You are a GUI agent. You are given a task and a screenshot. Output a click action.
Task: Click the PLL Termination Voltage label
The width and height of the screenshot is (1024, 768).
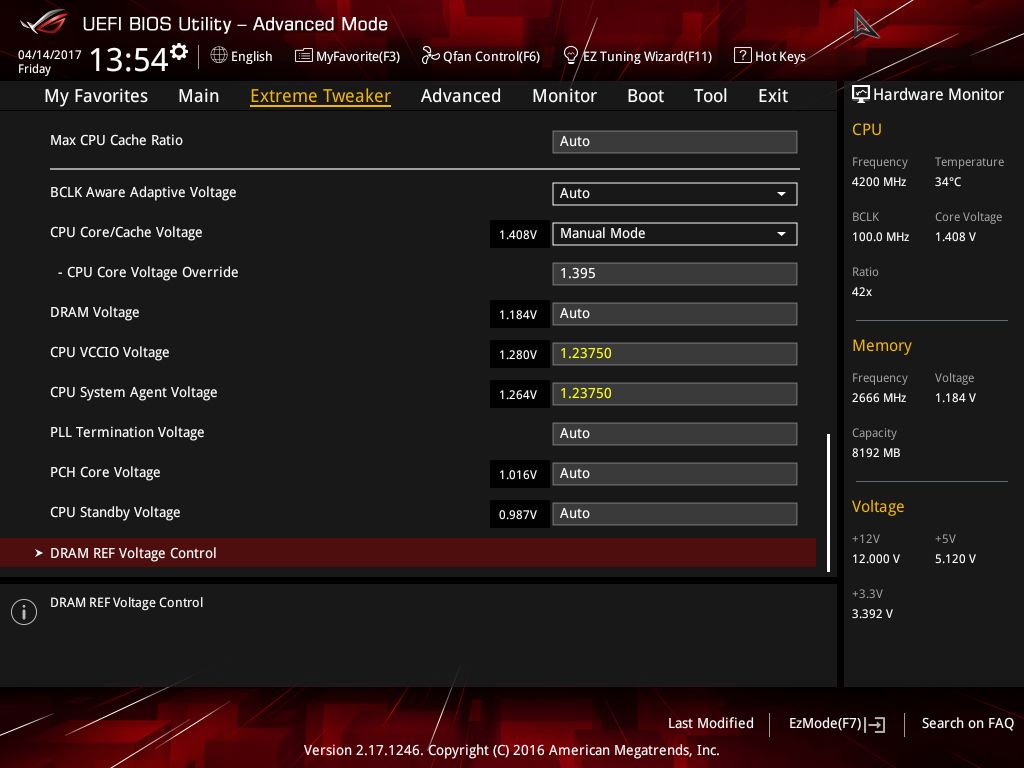tap(127, 432)
